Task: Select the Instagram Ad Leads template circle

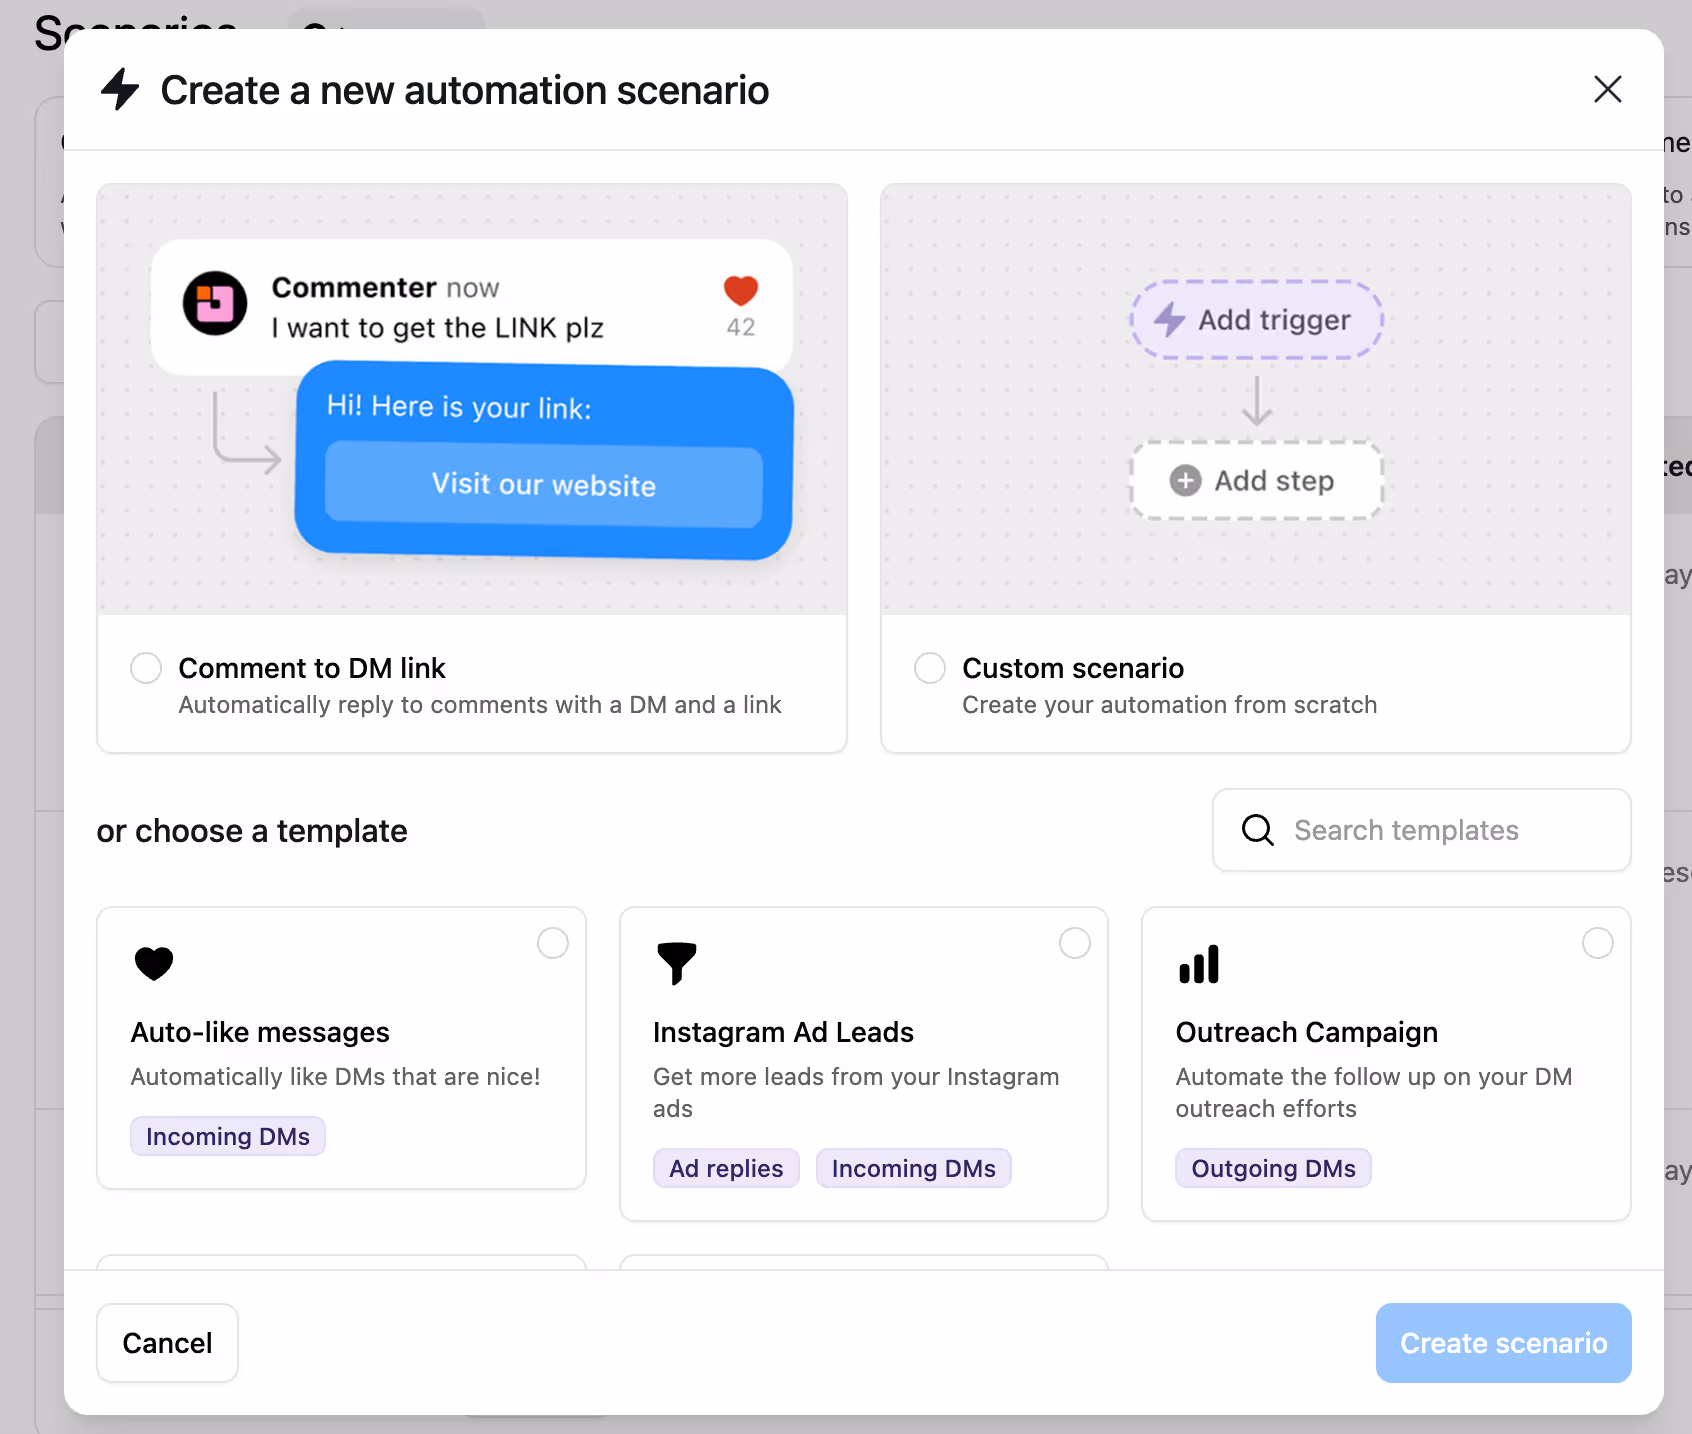Action: tap(1075, 942)
